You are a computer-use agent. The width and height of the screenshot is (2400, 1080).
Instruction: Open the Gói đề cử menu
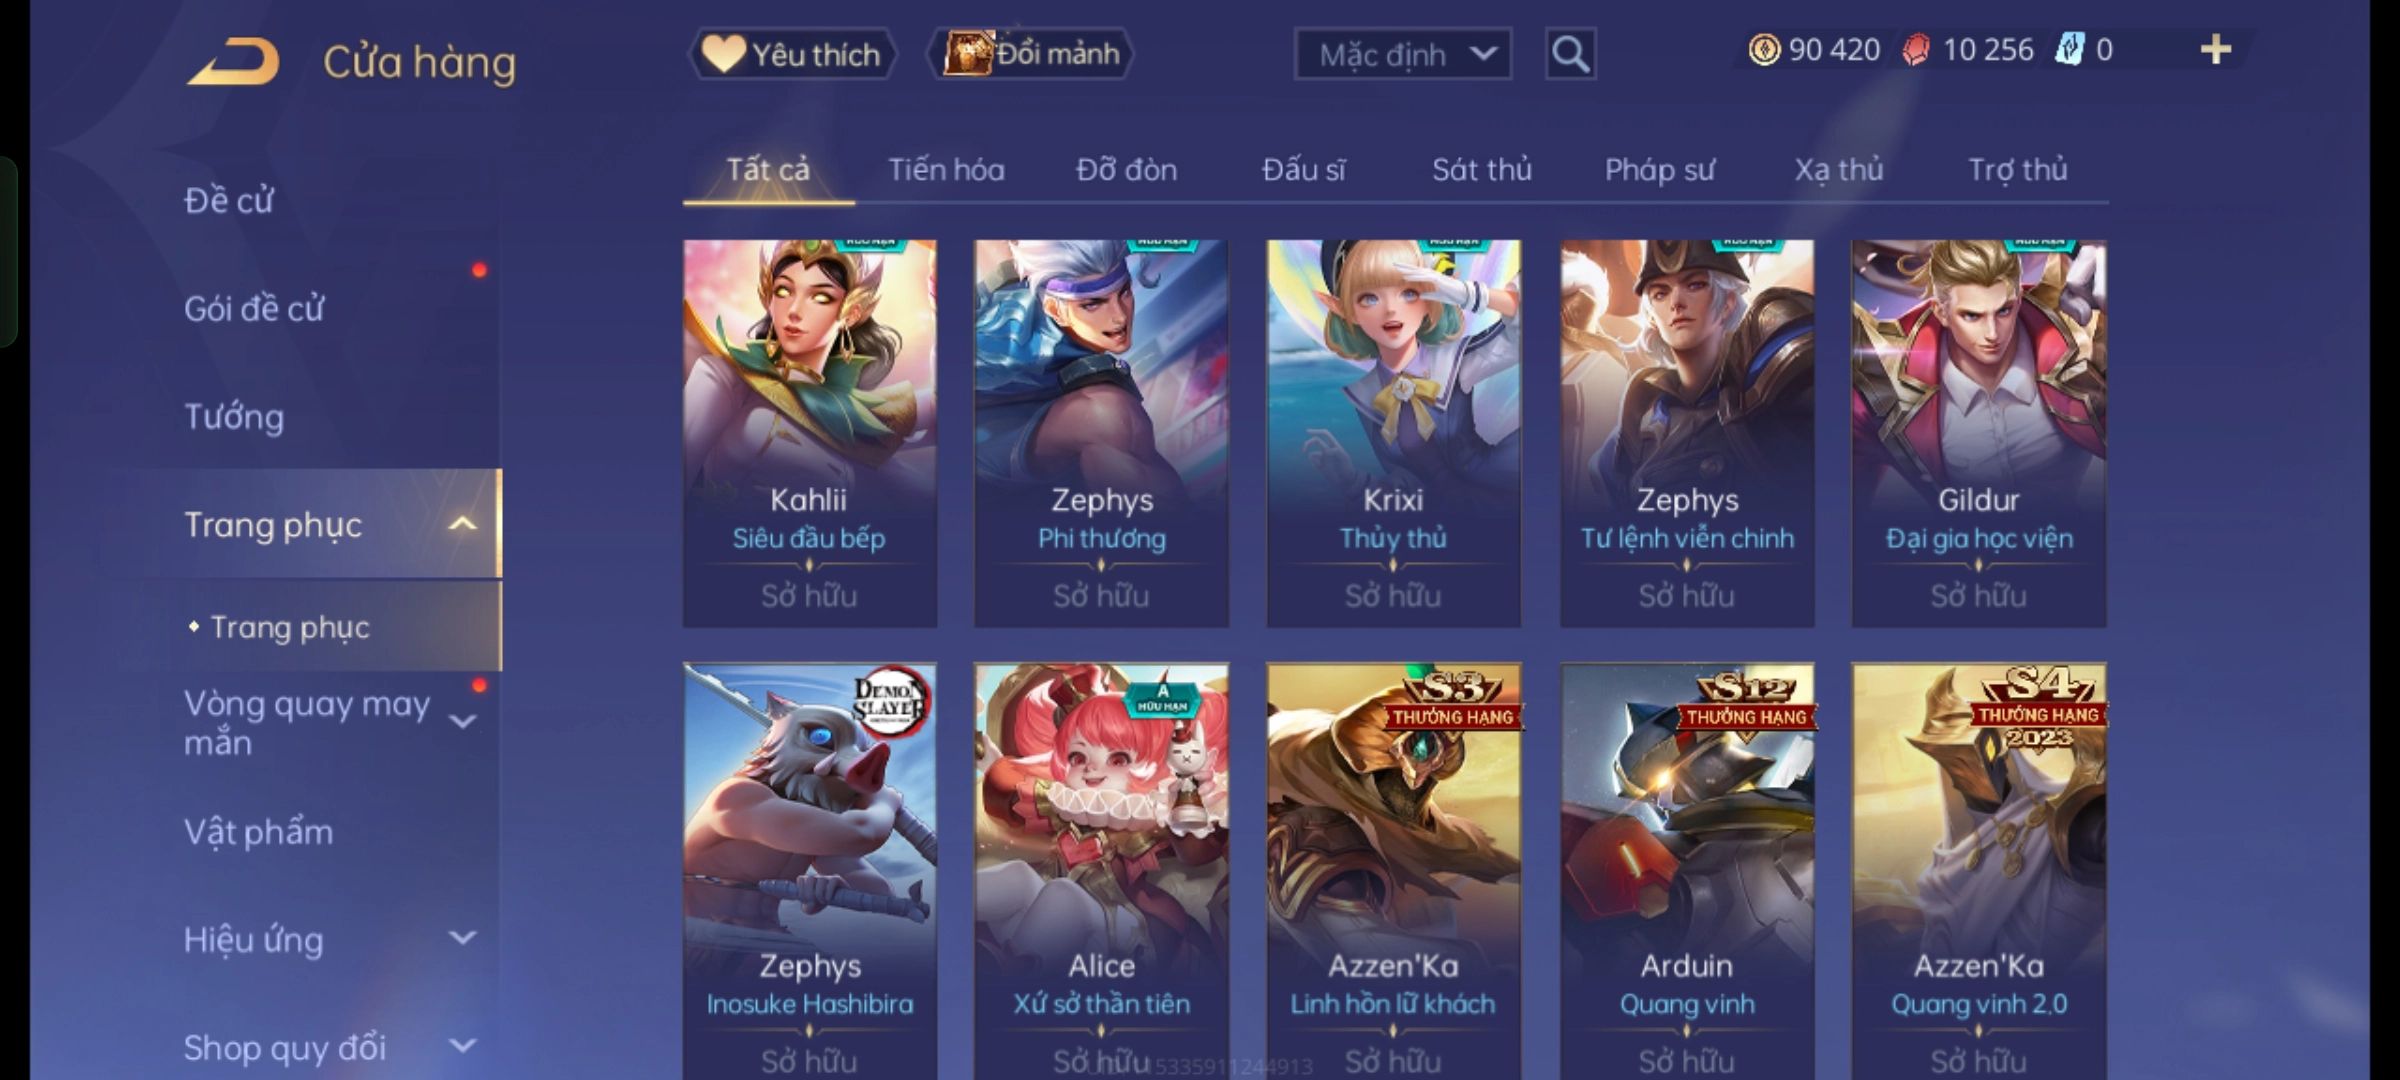pyautogui.click(x=254, y=308)
